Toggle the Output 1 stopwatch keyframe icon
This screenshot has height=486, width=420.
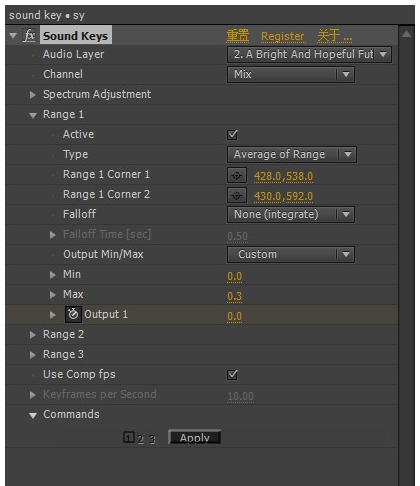[x=73, y=314]
